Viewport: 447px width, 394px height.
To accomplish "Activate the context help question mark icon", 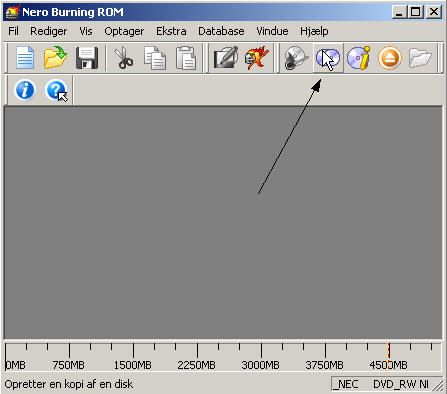I will coord(56,90).
